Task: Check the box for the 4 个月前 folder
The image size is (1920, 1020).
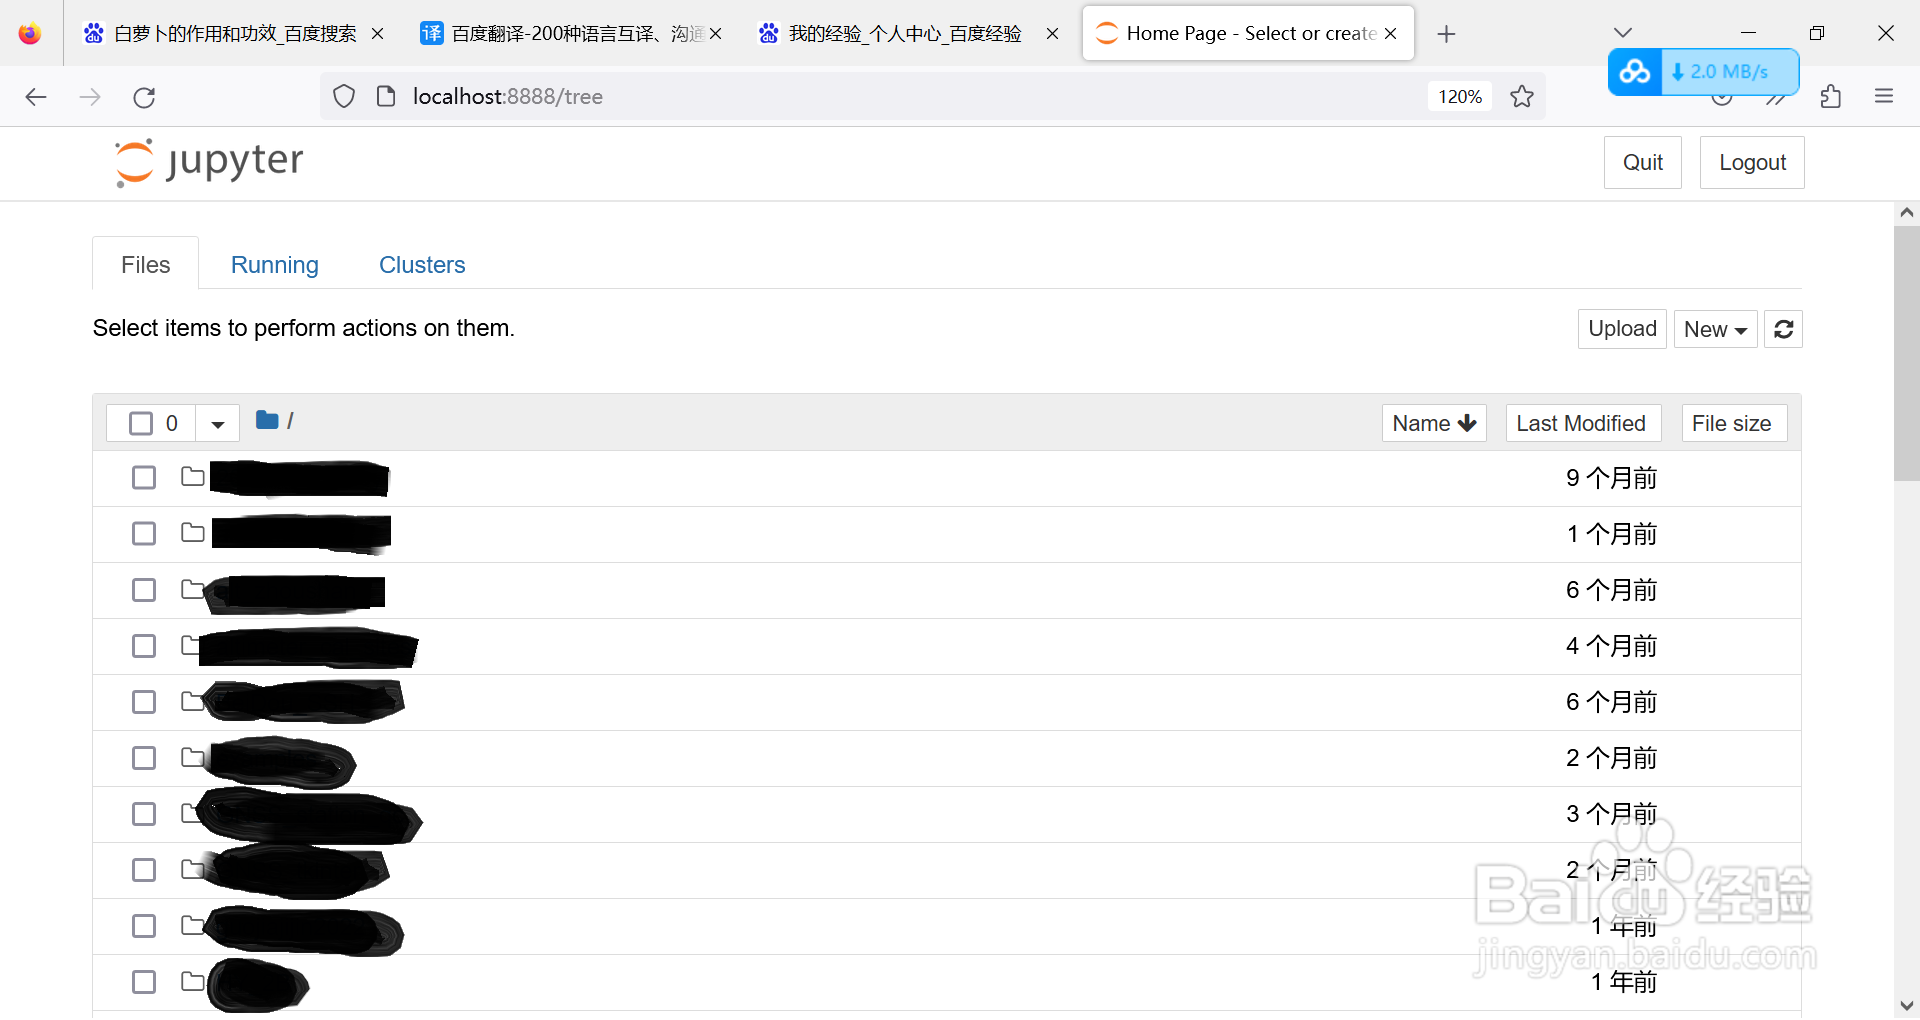Action: [144, 646]
